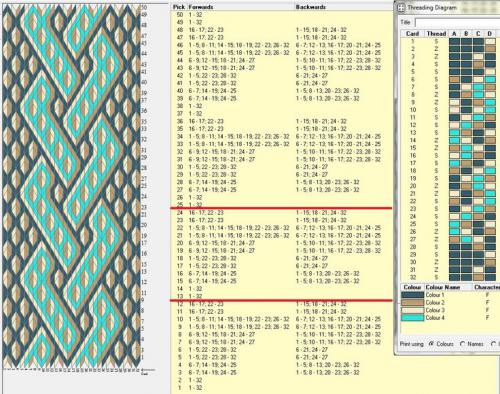Click the Card column header

[412, 34]
